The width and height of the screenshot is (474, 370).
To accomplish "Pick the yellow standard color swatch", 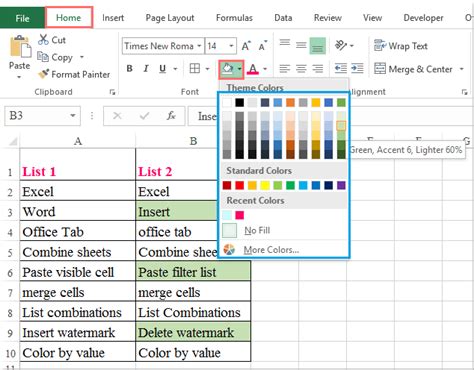I will point(265,185).
